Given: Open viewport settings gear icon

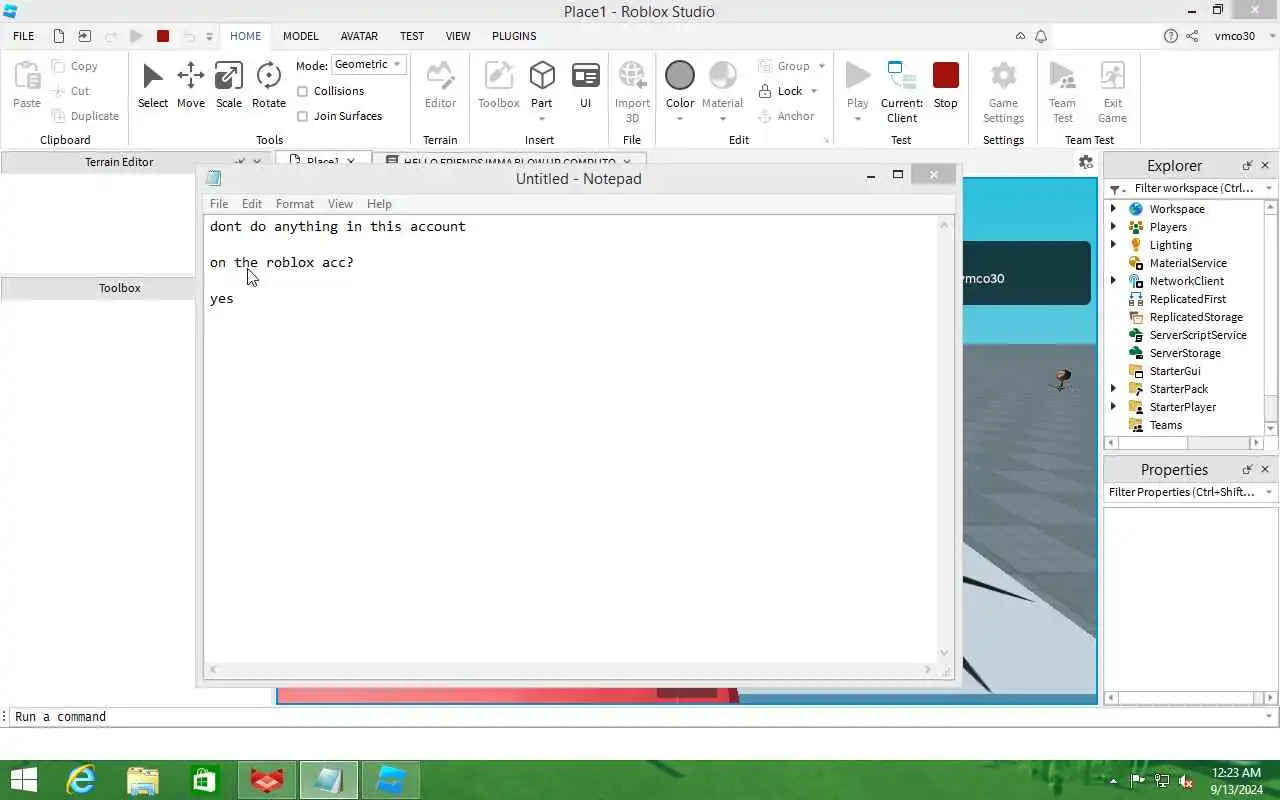Looking at the screenshot, I should tap(1086, 162).
